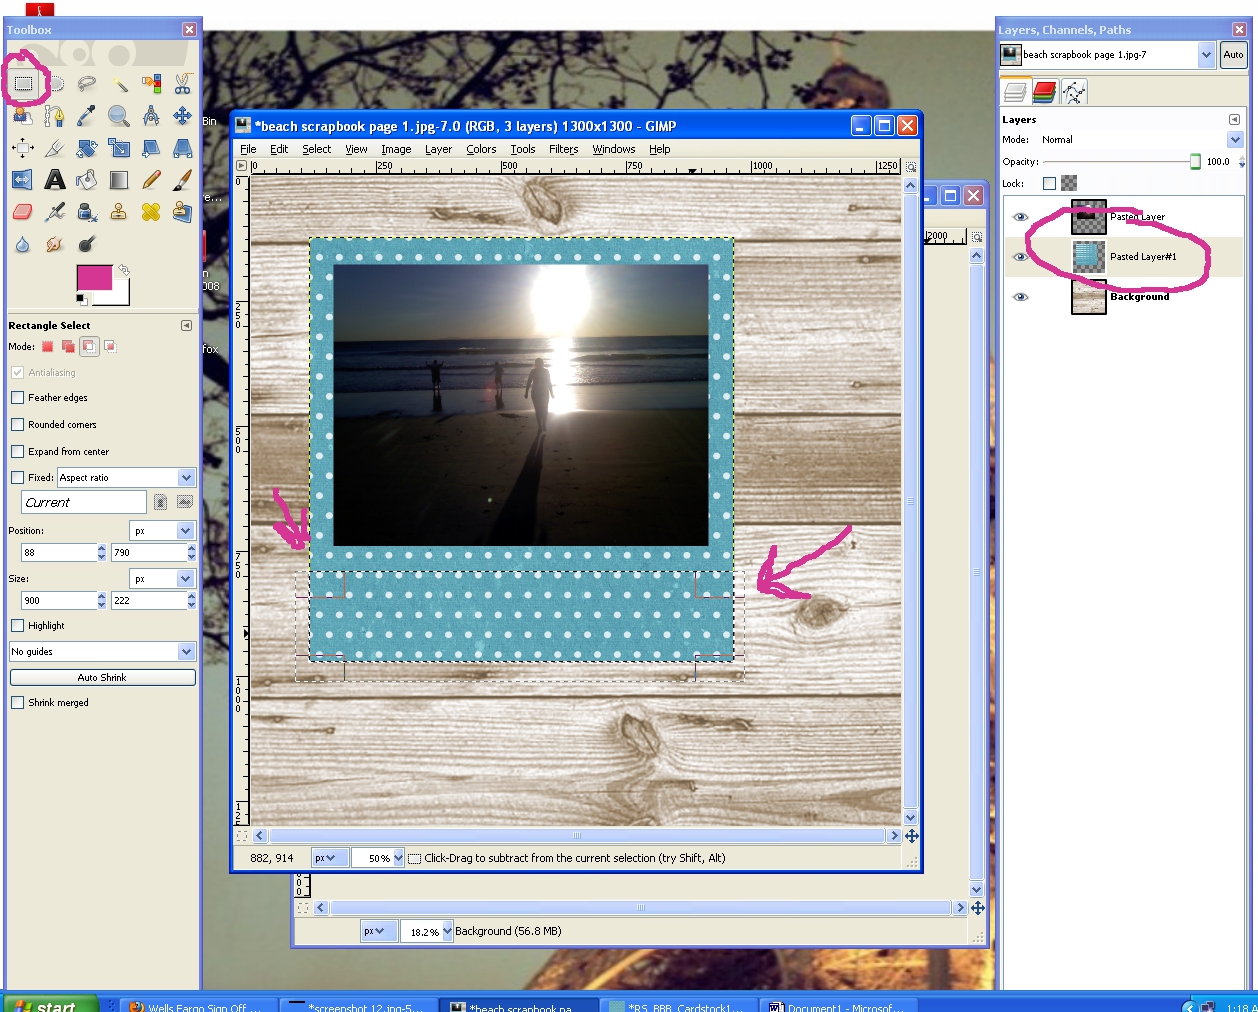Select the Flip tool

[x=23, y=180]
